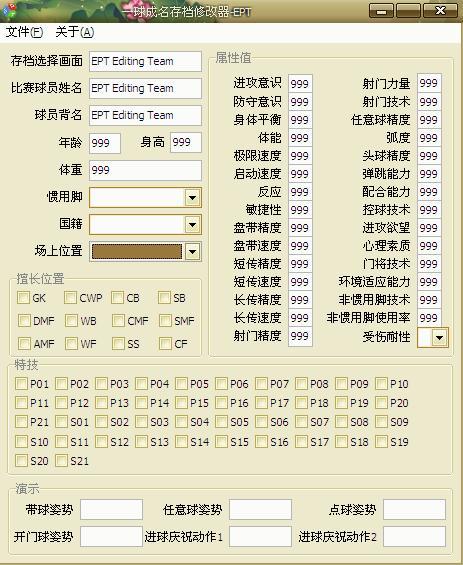Click the 盘带精度 value field
Image resolution: width=463 pixels, height=565 pixels.
(x=300, y=228)
